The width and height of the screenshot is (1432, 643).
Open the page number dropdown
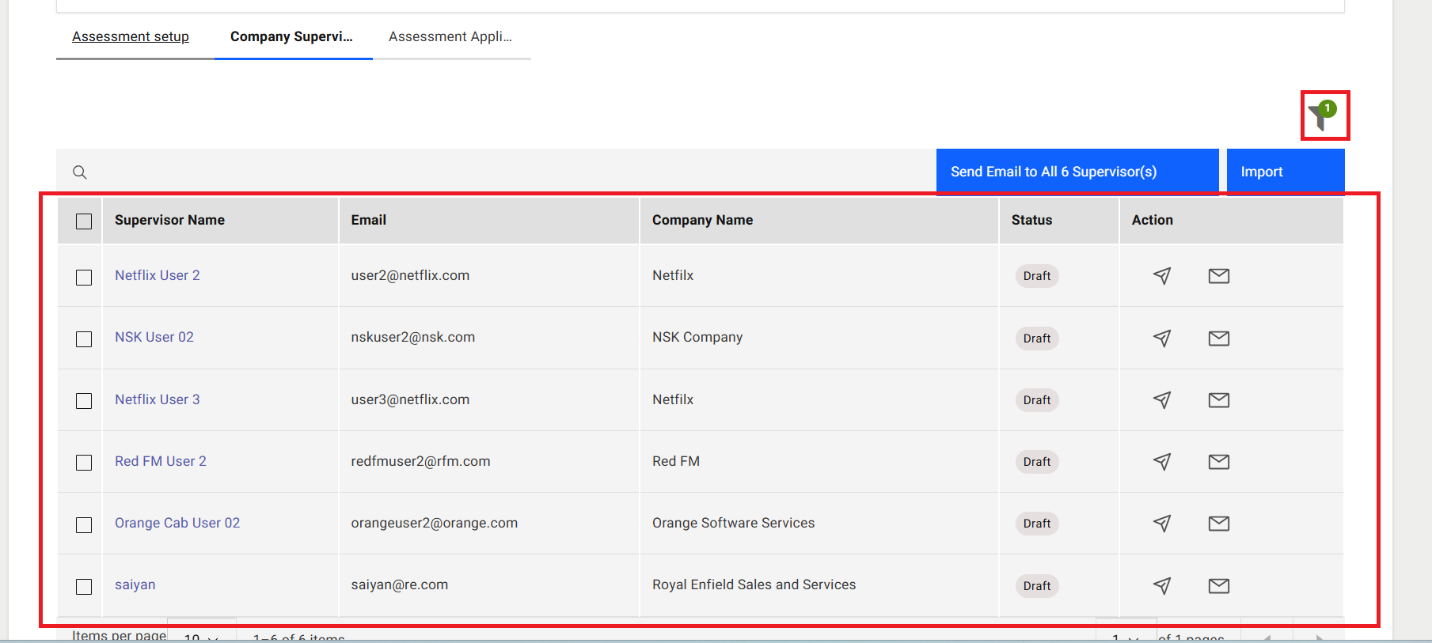(1126, 637)
